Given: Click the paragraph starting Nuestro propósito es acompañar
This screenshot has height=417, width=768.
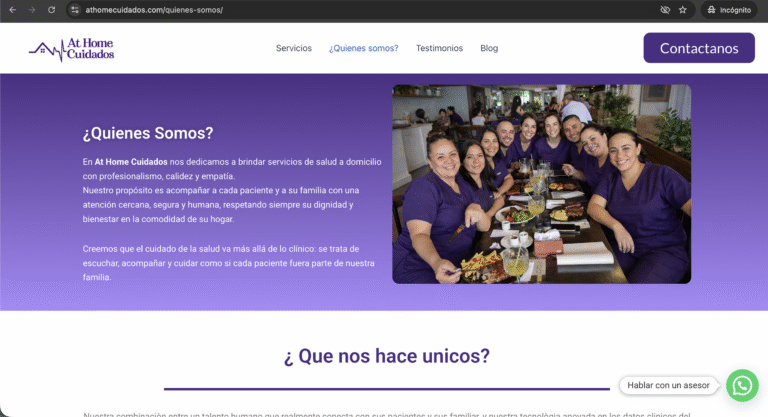Looking at the screenshot, I should (x=221, y=205).
